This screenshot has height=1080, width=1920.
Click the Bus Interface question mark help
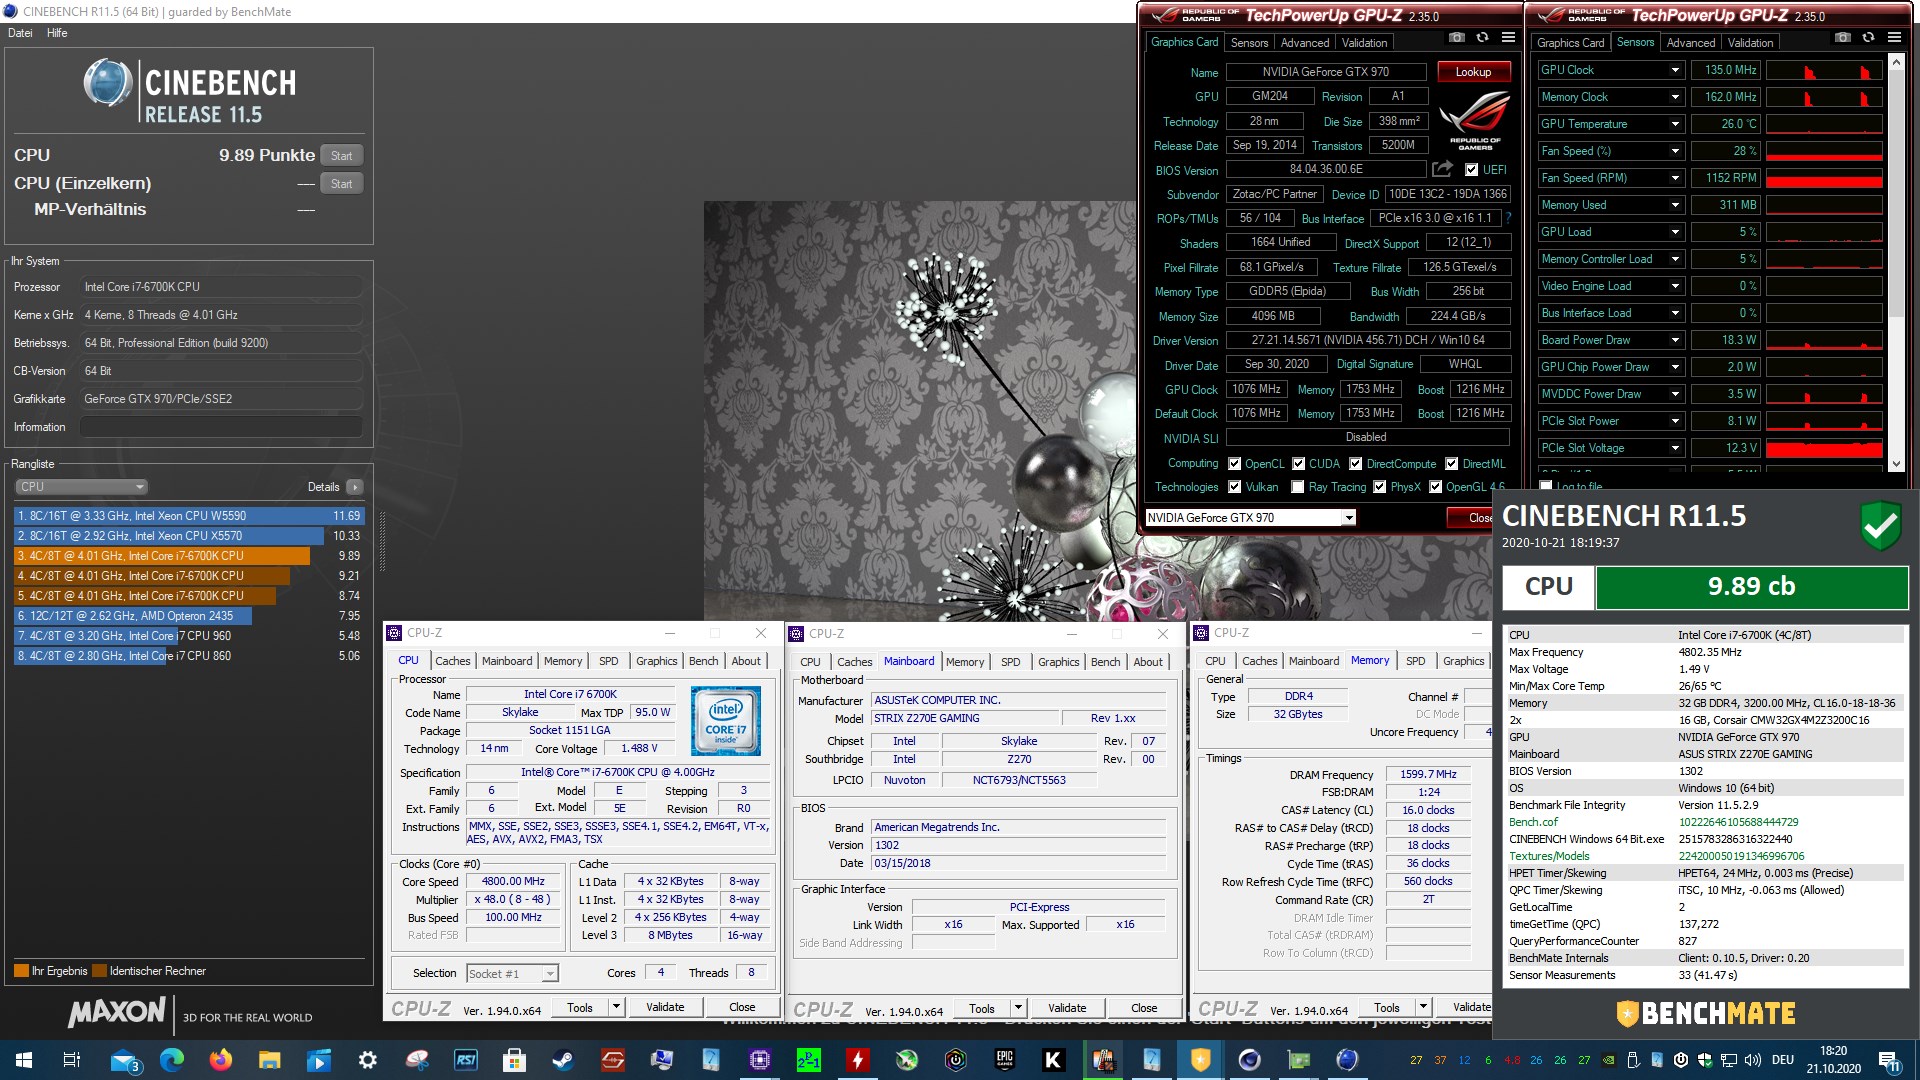[x=1508, y=218]
